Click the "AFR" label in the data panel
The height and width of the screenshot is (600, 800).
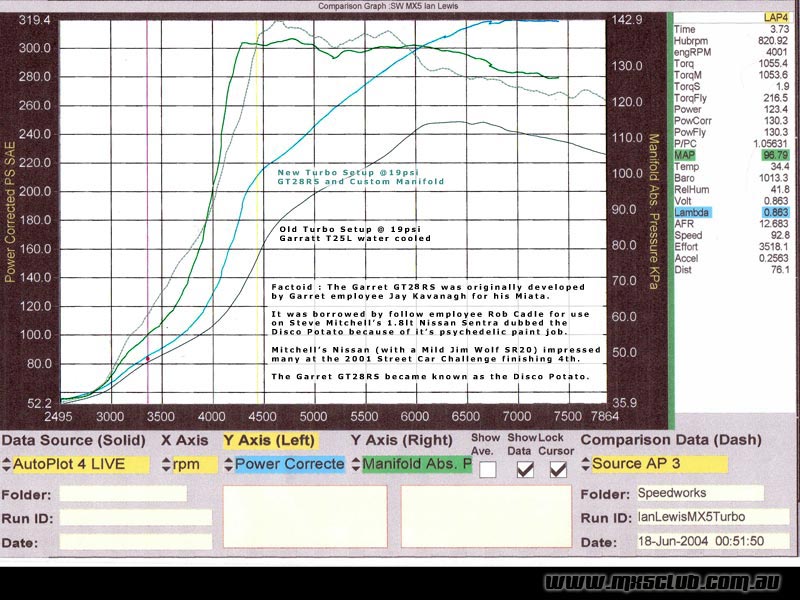tap(684, 224)
